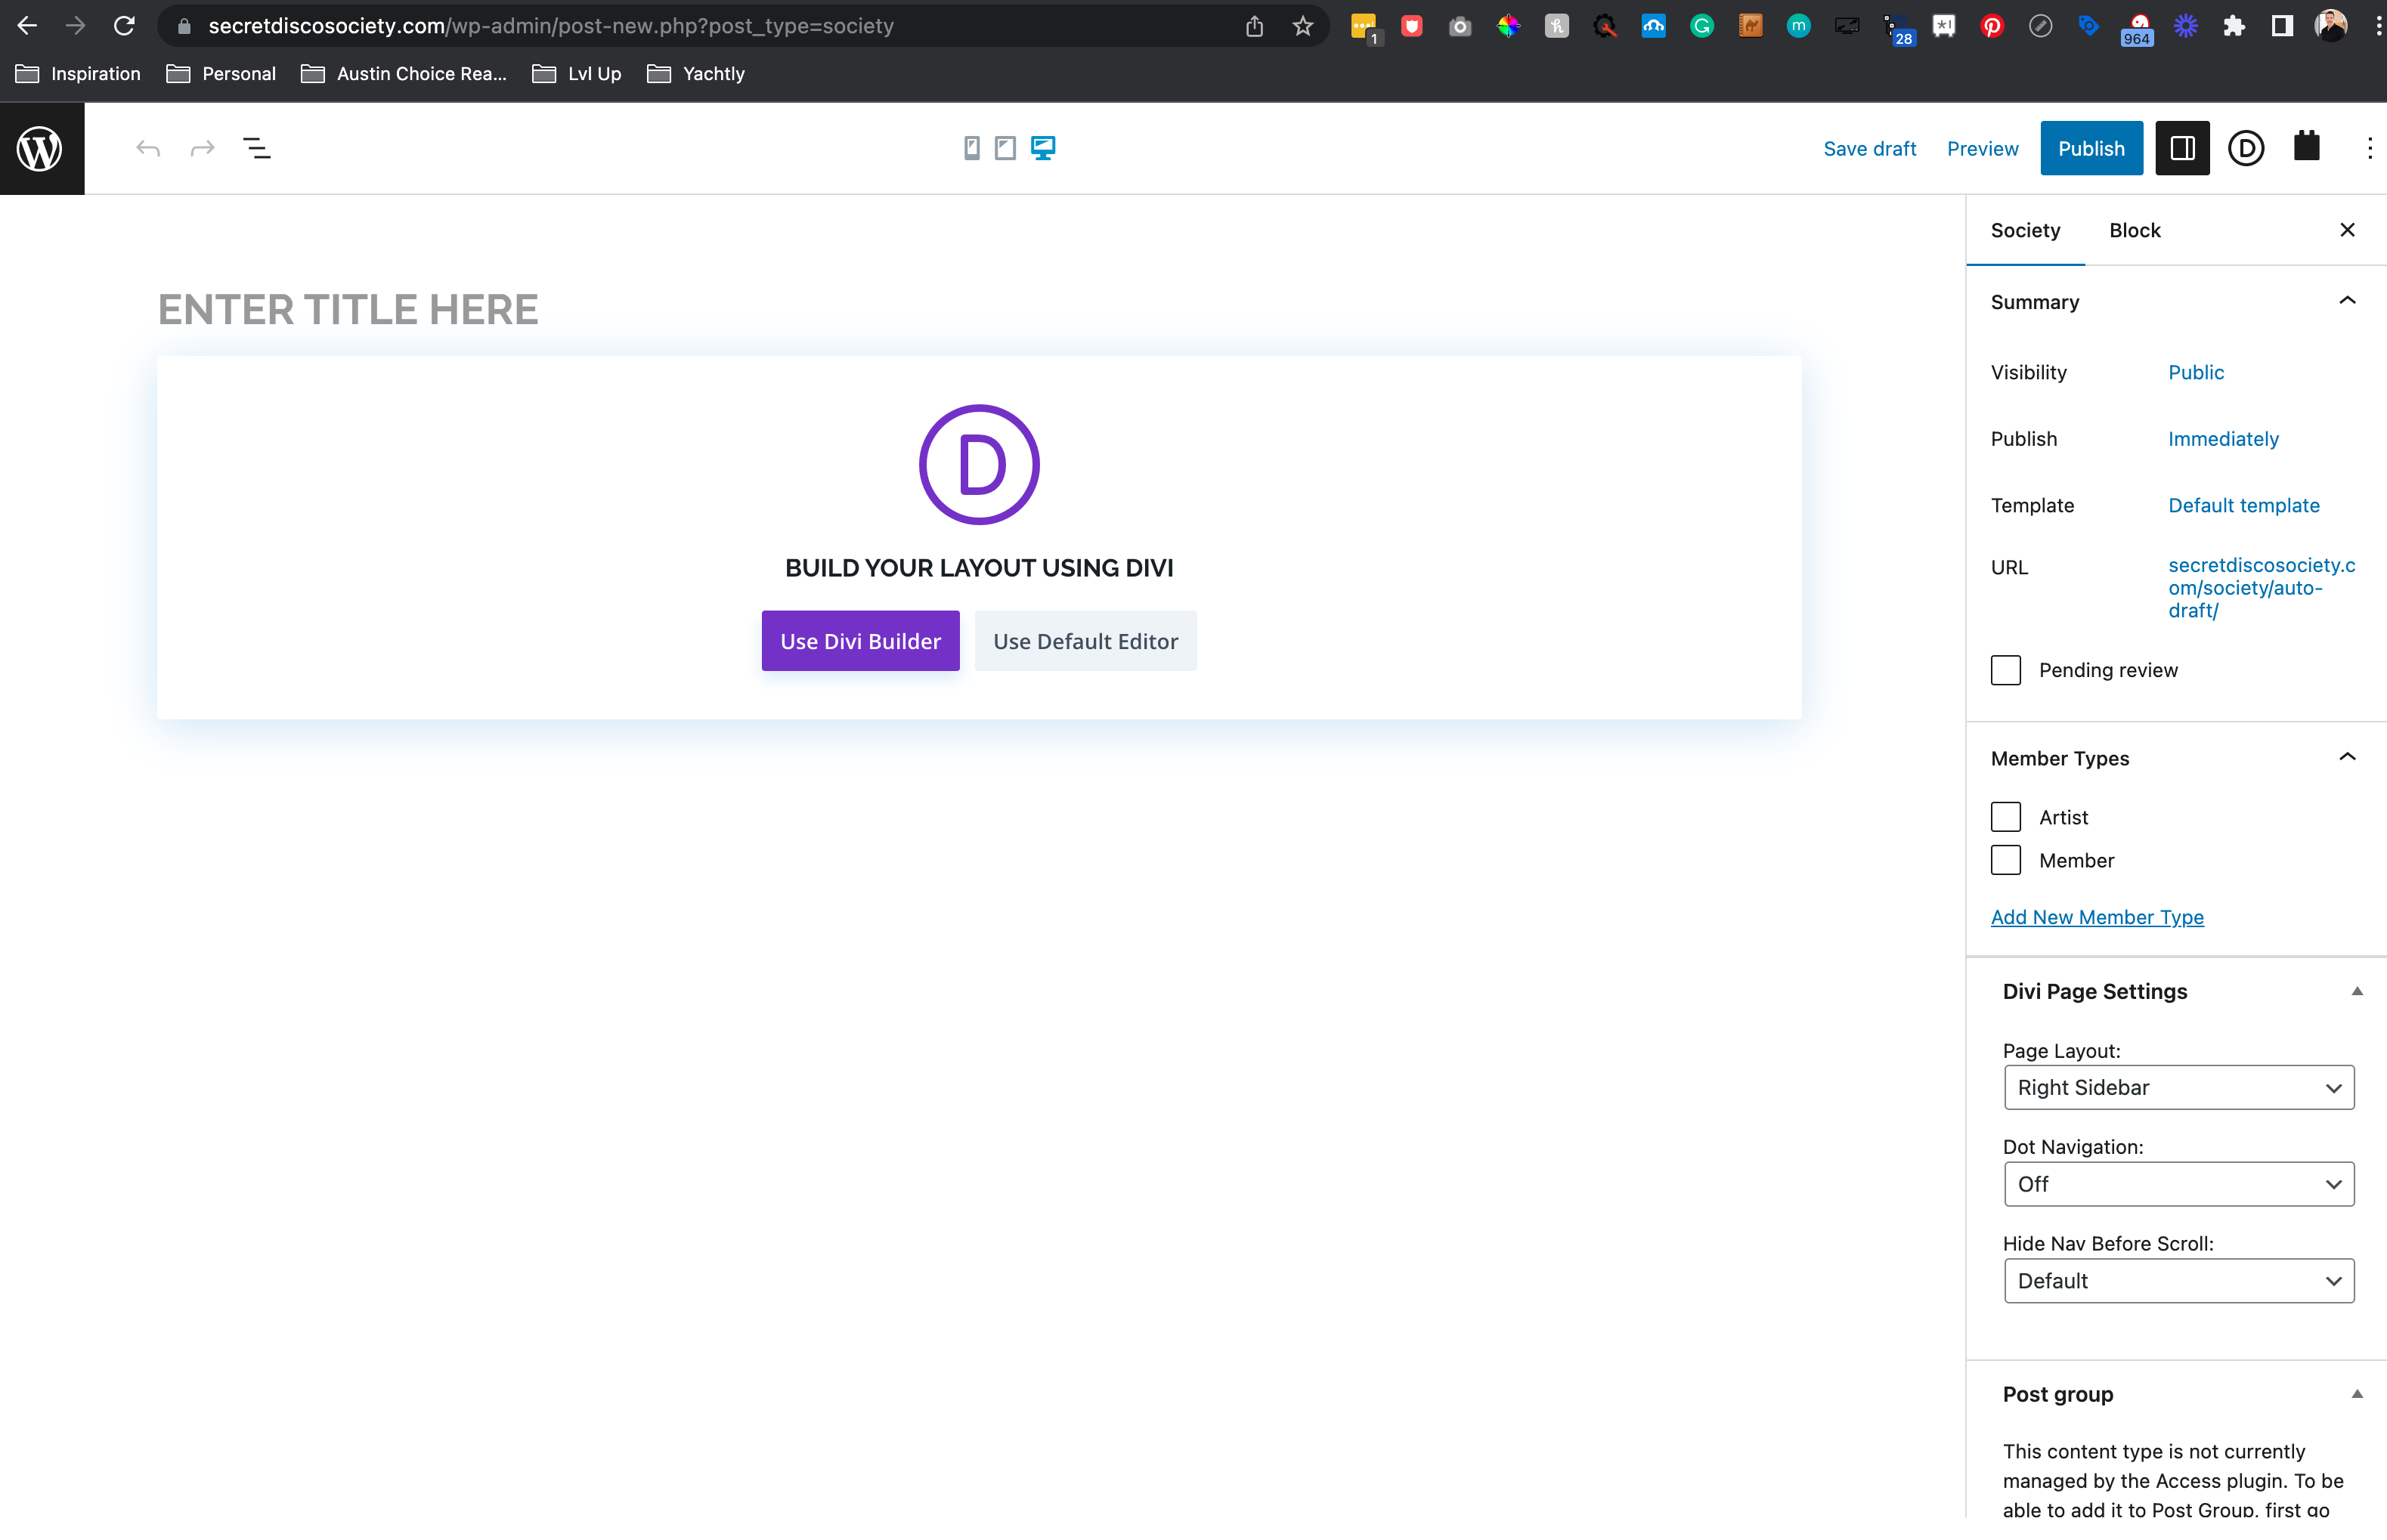The image size is (2387, 1540).
Task: Open the Hide Nav Before Scroll dropdown
Action: (2178, 1281)
